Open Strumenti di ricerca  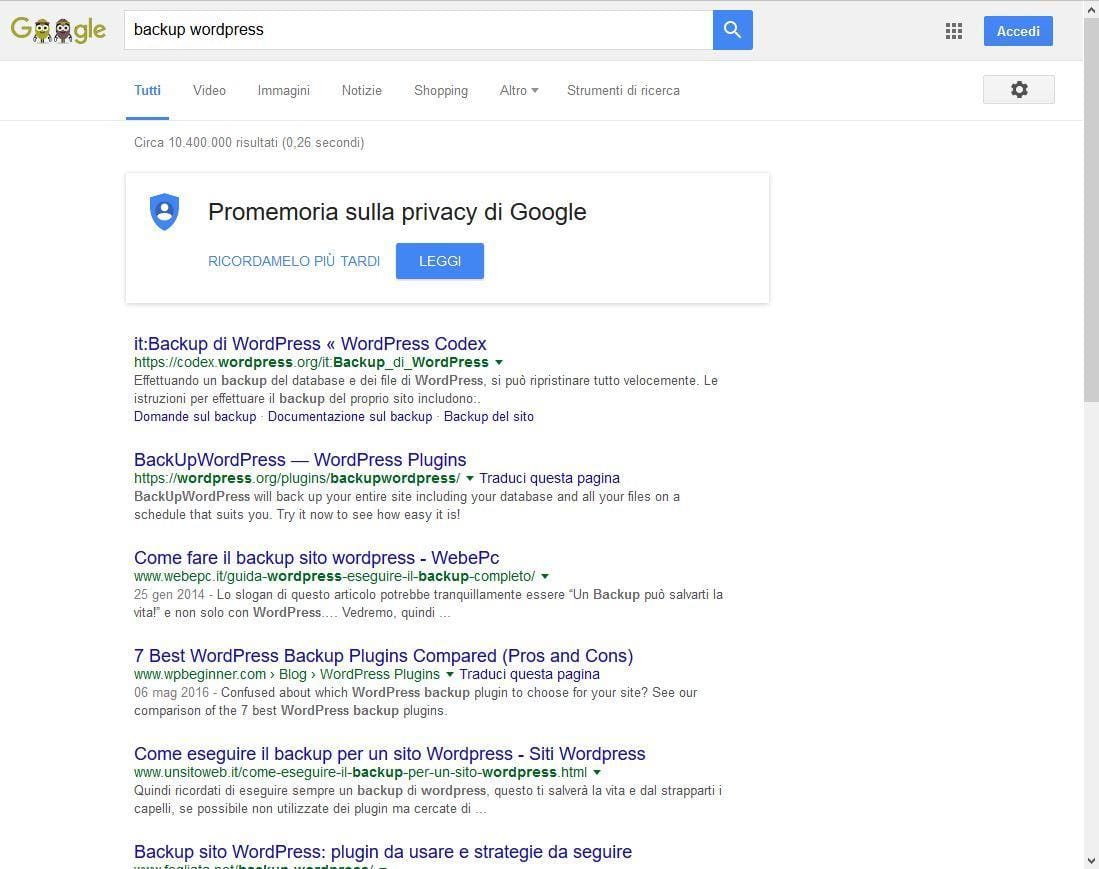click(623, 90)
